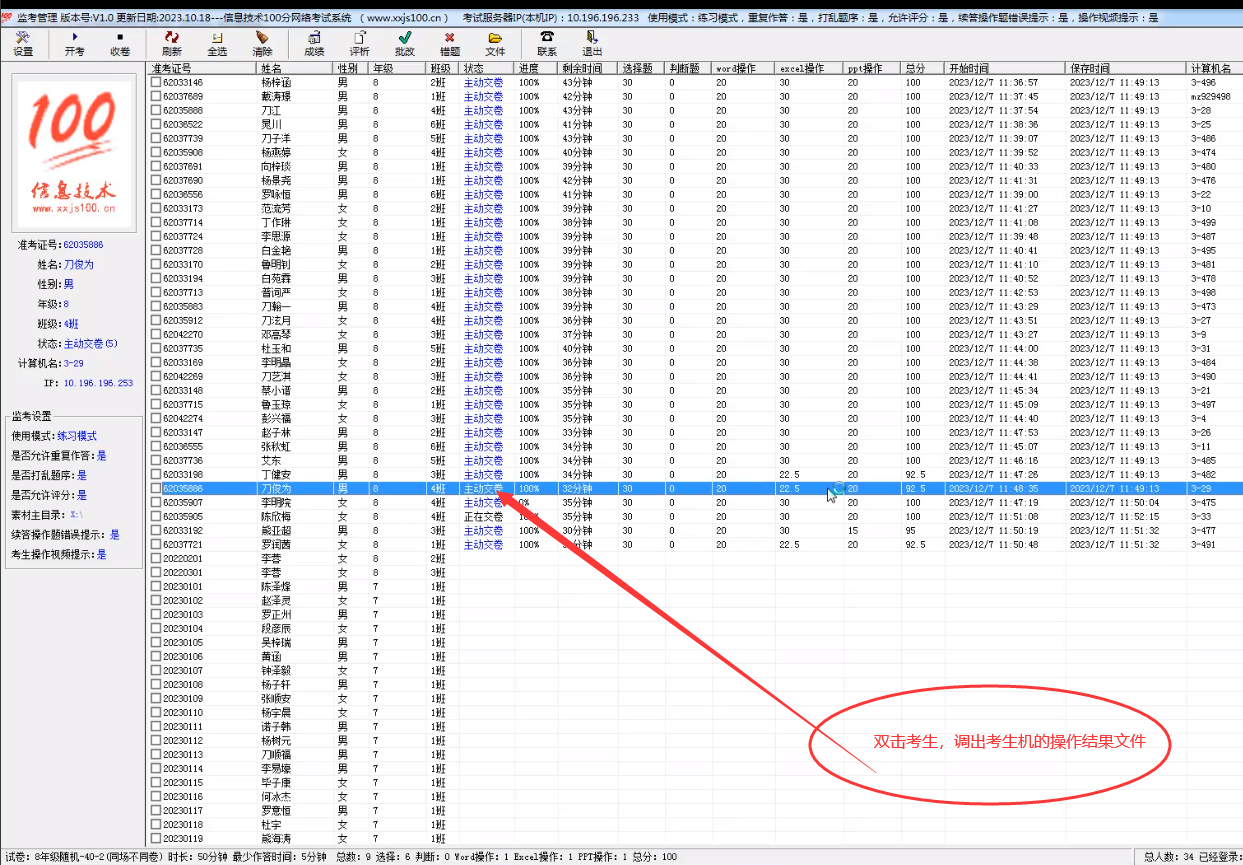Tick the checkbox for ID 20230101

click(x=156, y=586)
